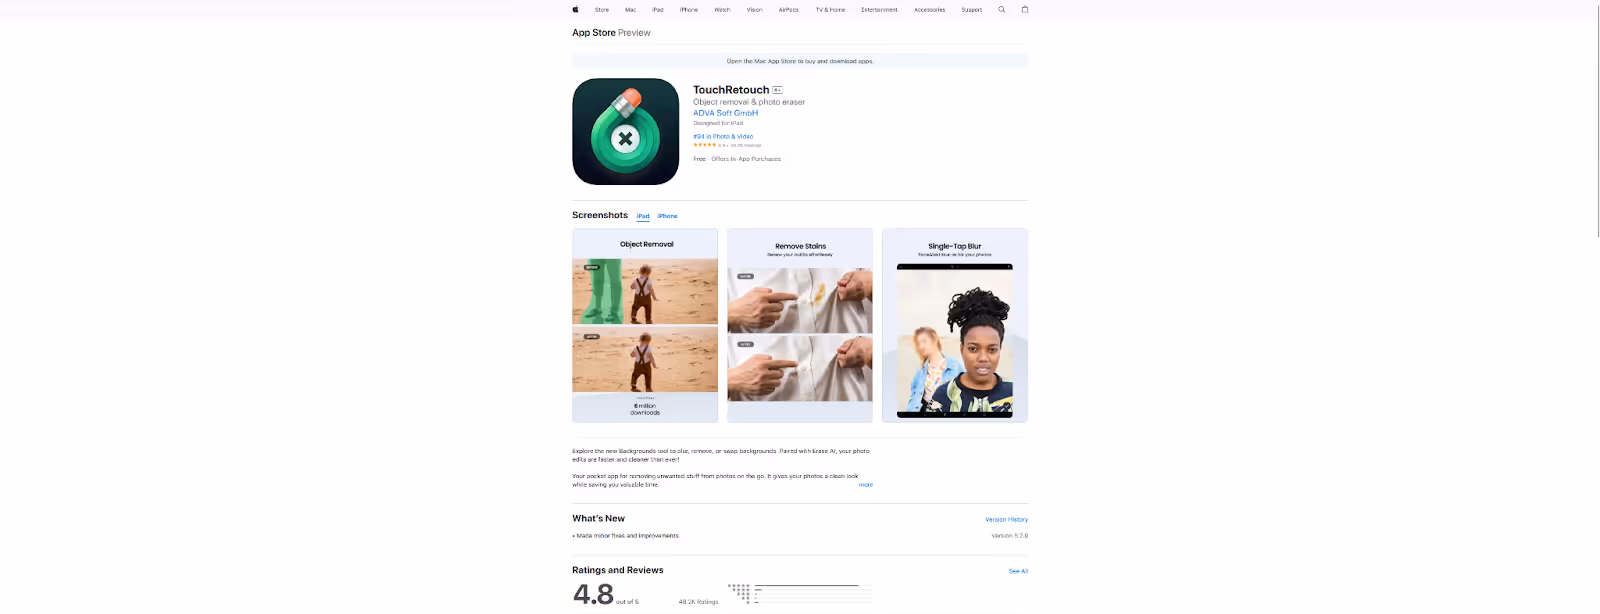Switch to the iPhone screenshots tab

[667, 216]
